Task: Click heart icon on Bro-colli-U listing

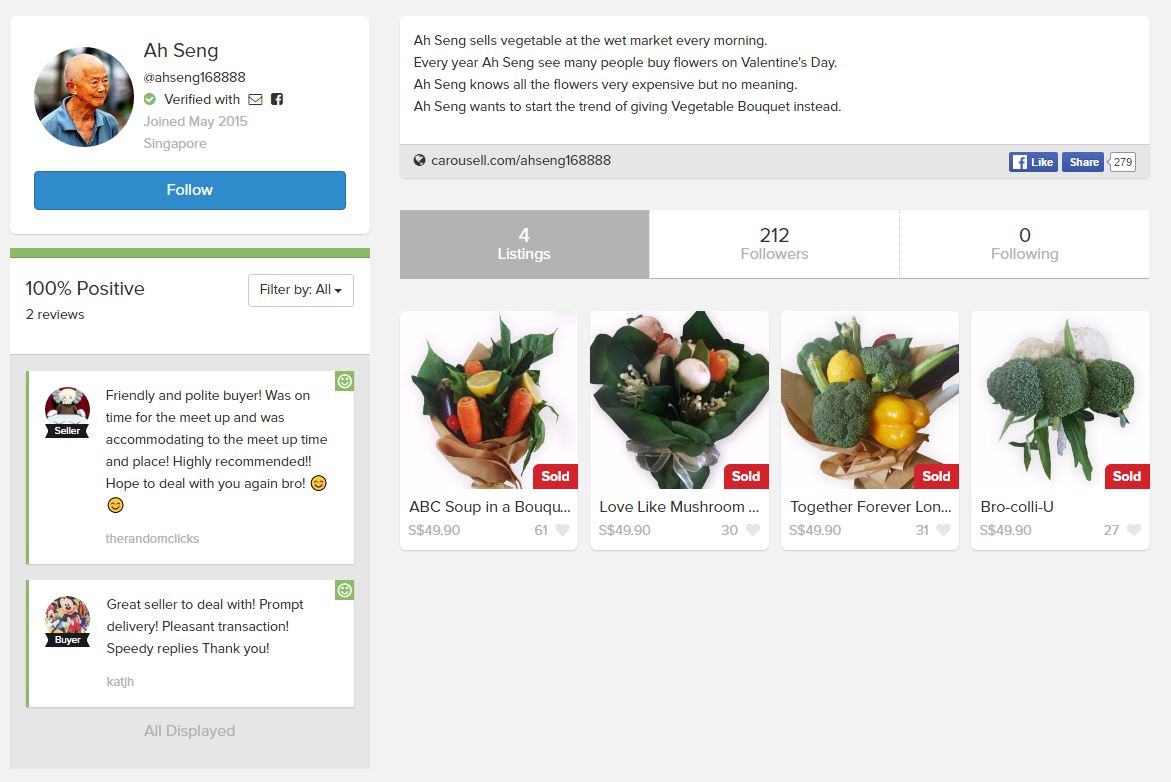Action: click(x=1134, y=530)
